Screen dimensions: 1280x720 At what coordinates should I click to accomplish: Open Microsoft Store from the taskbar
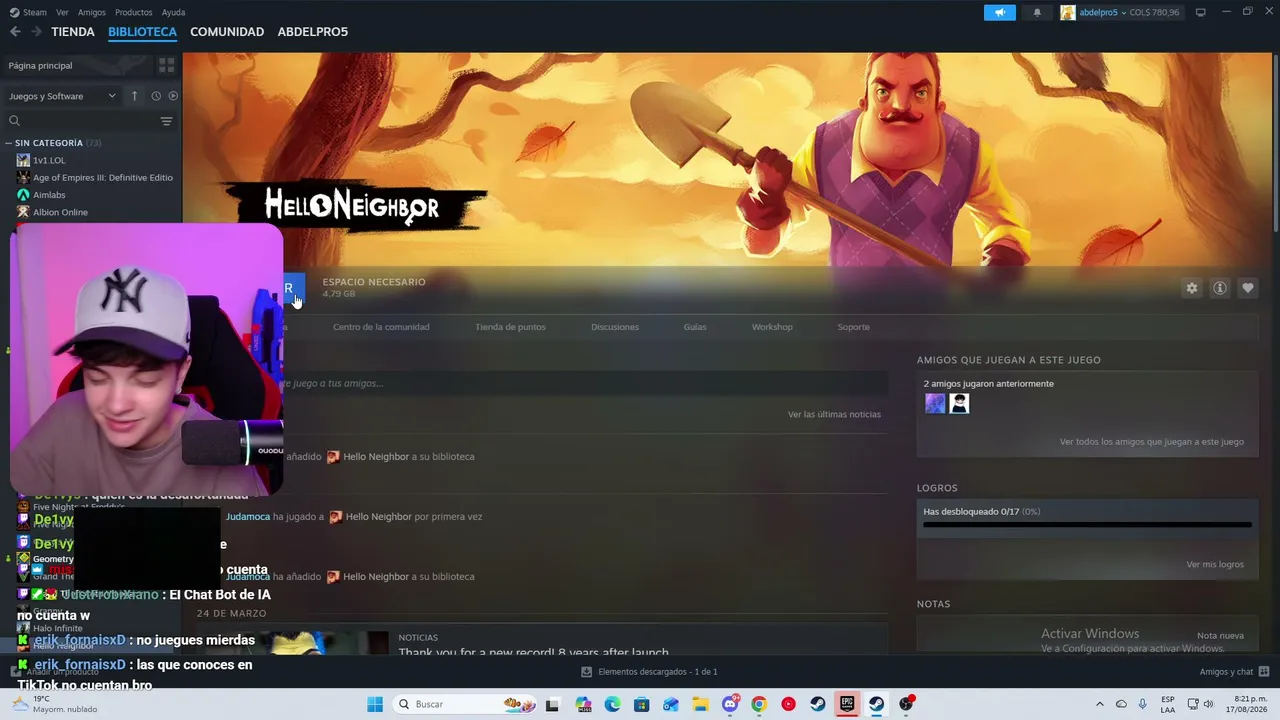click(642, 704)
